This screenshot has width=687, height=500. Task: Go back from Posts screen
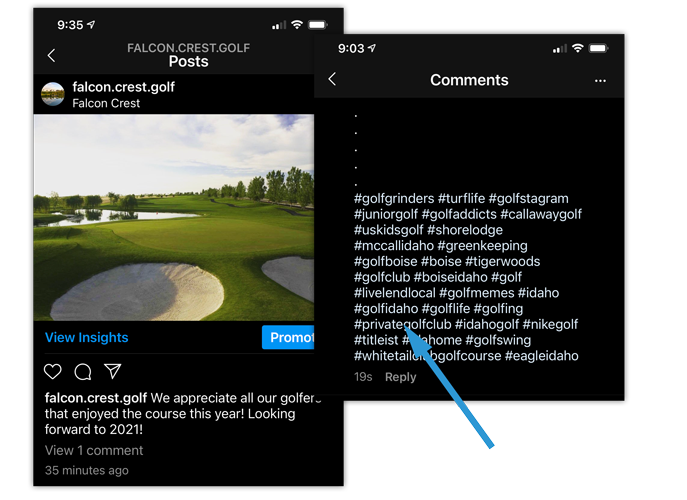(51, 55)
